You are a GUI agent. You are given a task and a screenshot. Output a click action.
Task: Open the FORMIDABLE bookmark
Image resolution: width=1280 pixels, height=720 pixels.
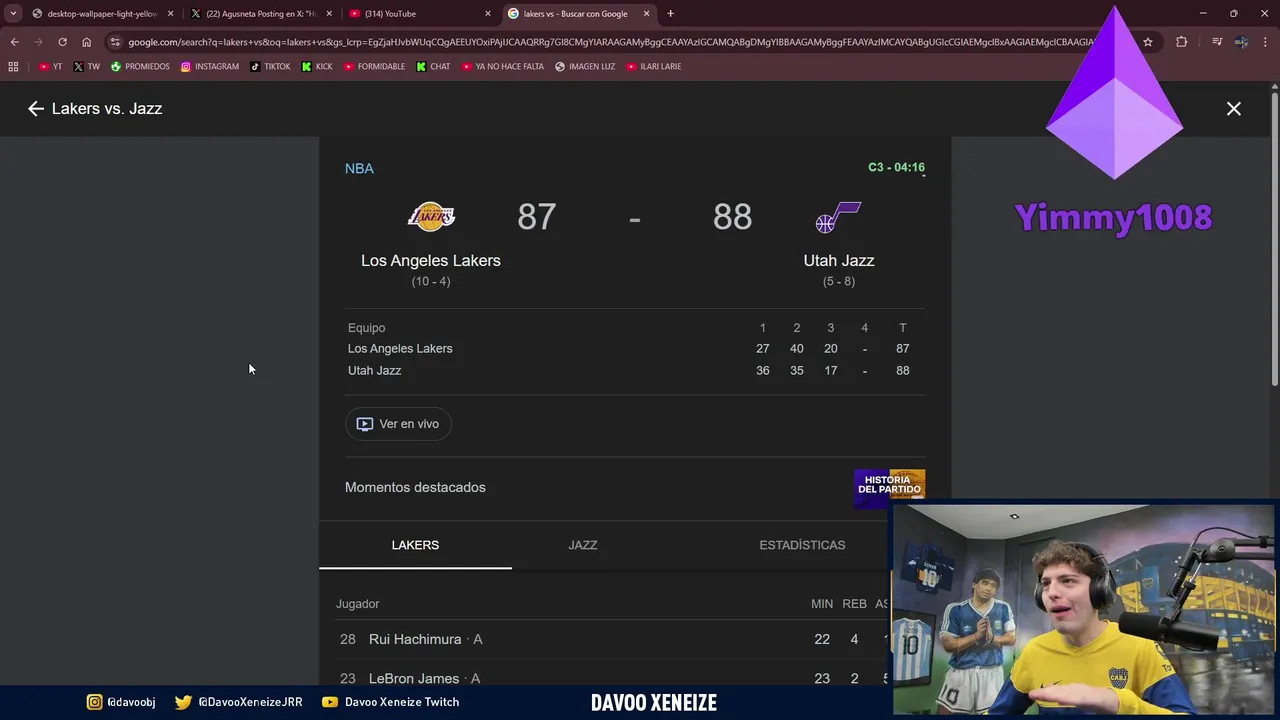[x=374, y=67]
